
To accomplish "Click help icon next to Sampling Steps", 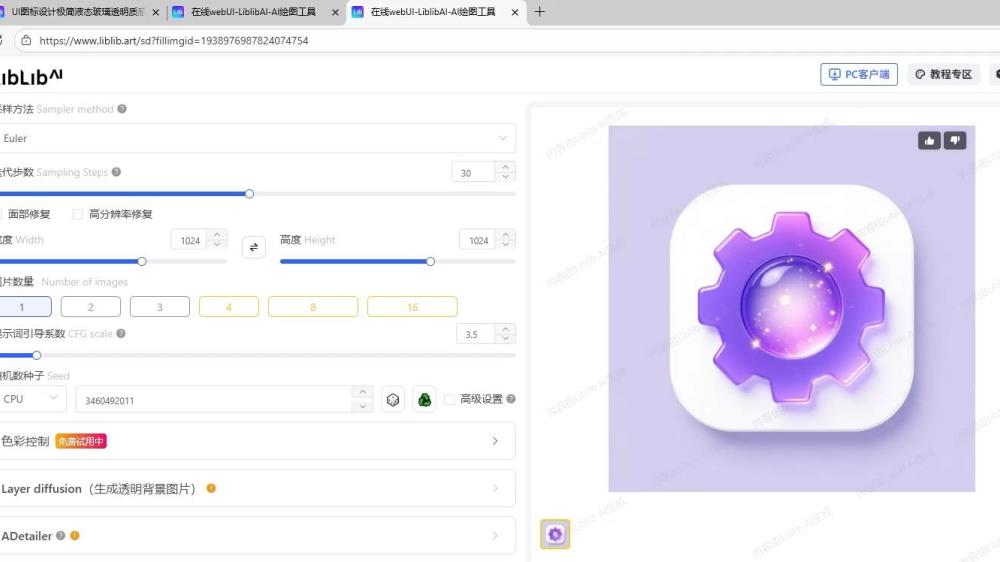I will coord(116,172).
